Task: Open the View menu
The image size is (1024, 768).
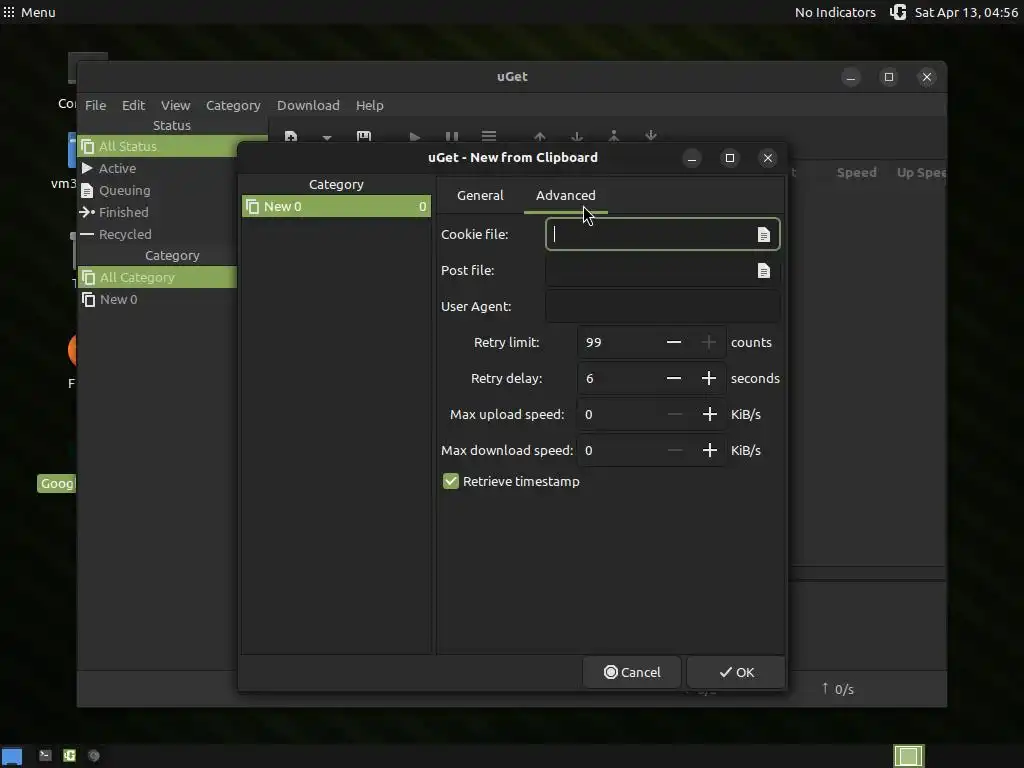Action: click(175, 105)
